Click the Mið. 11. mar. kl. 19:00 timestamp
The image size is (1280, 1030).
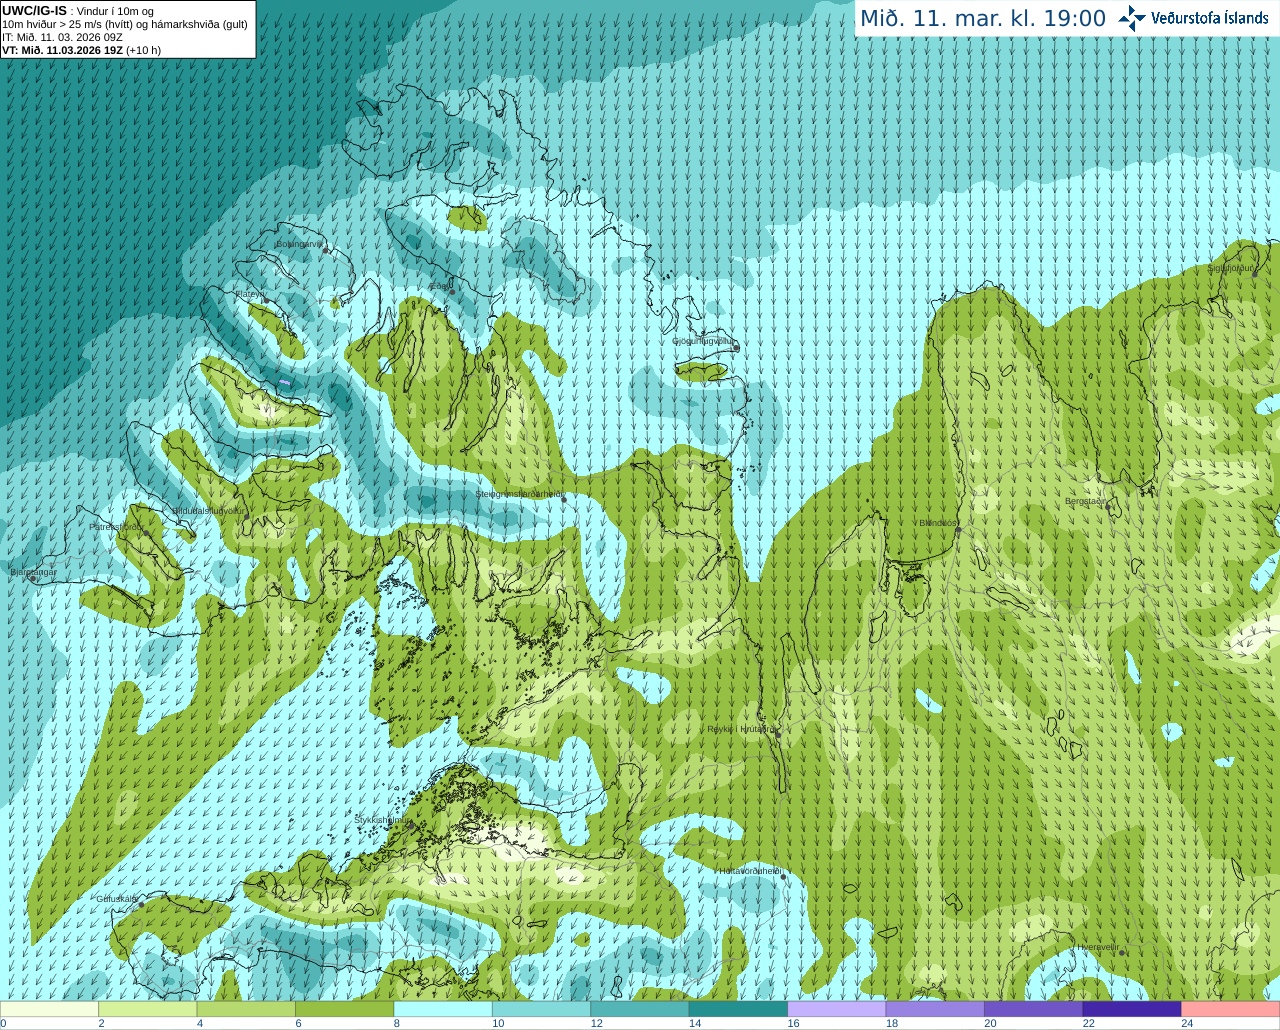coord(983,18)
